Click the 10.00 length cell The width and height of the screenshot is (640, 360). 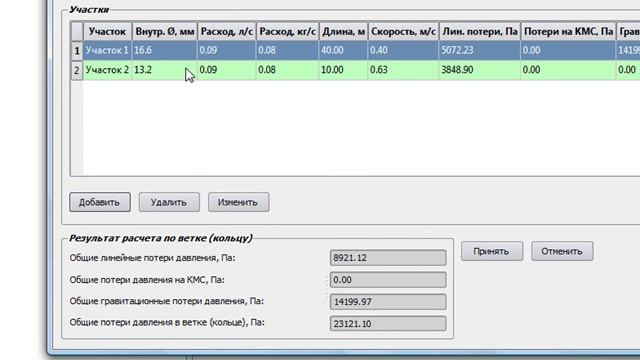[x=343, y=70]
